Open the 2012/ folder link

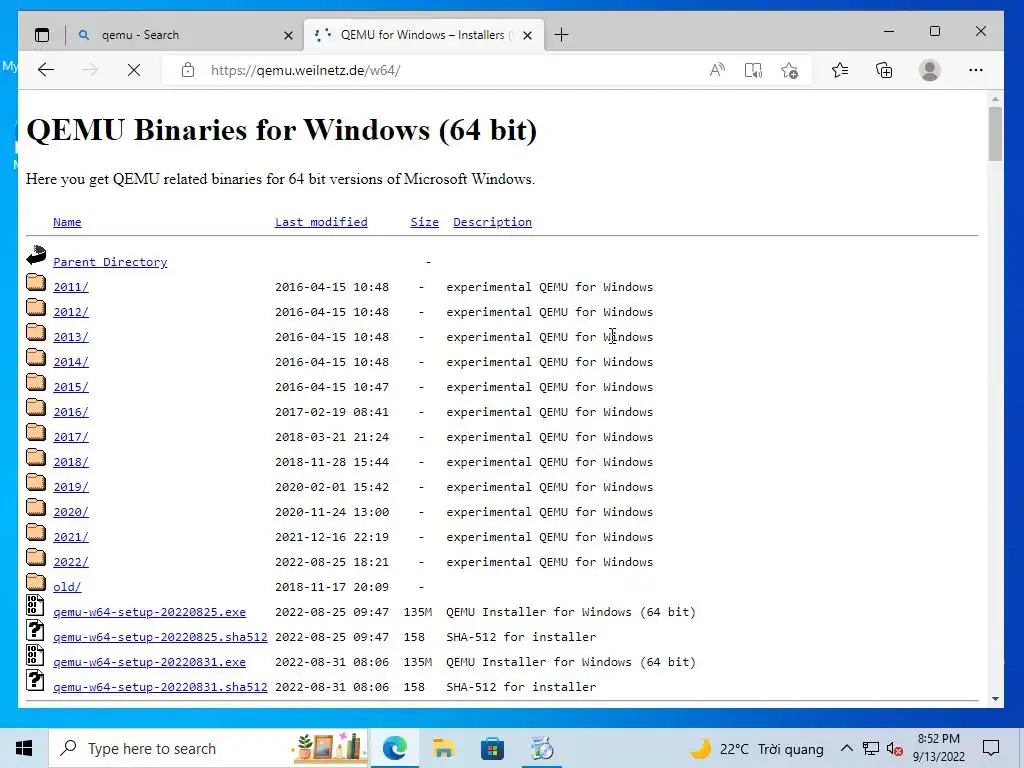pyautogui.click(x=71, y=312)
